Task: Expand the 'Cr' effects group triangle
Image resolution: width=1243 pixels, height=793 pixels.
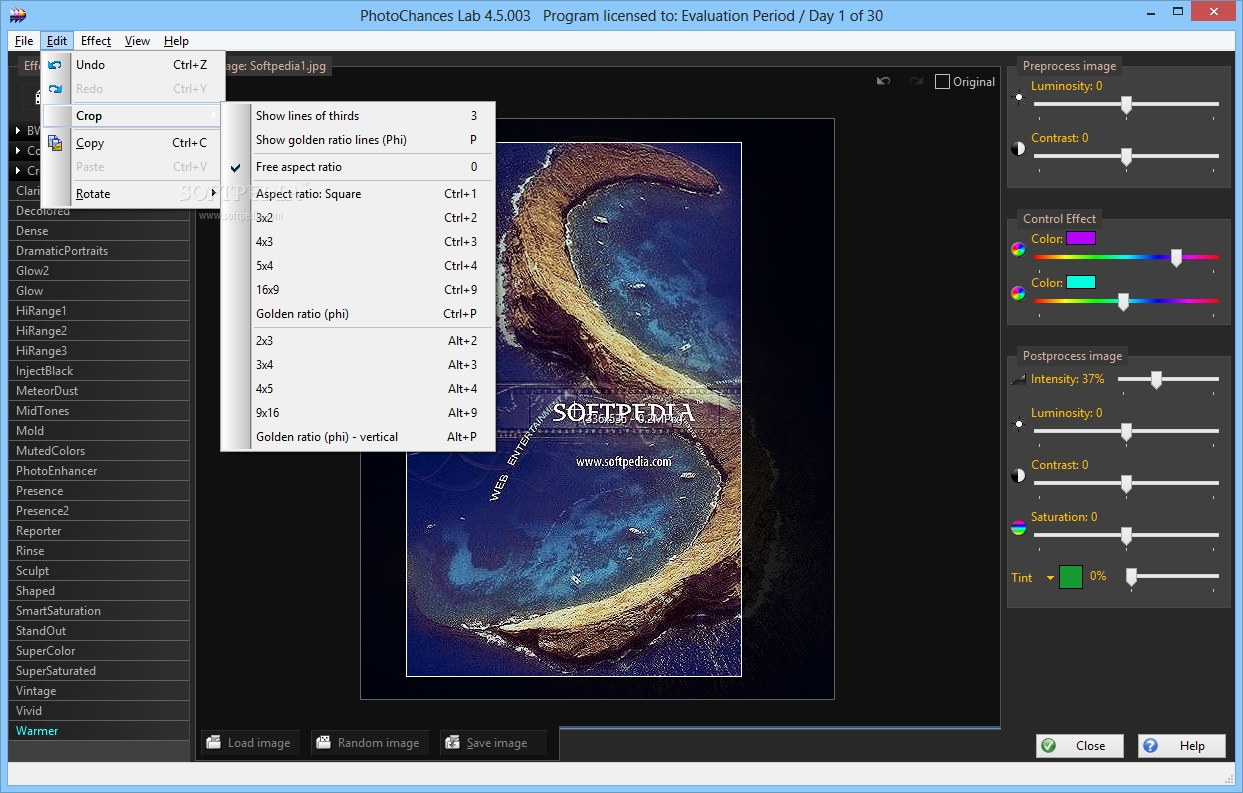Action: 19,171
